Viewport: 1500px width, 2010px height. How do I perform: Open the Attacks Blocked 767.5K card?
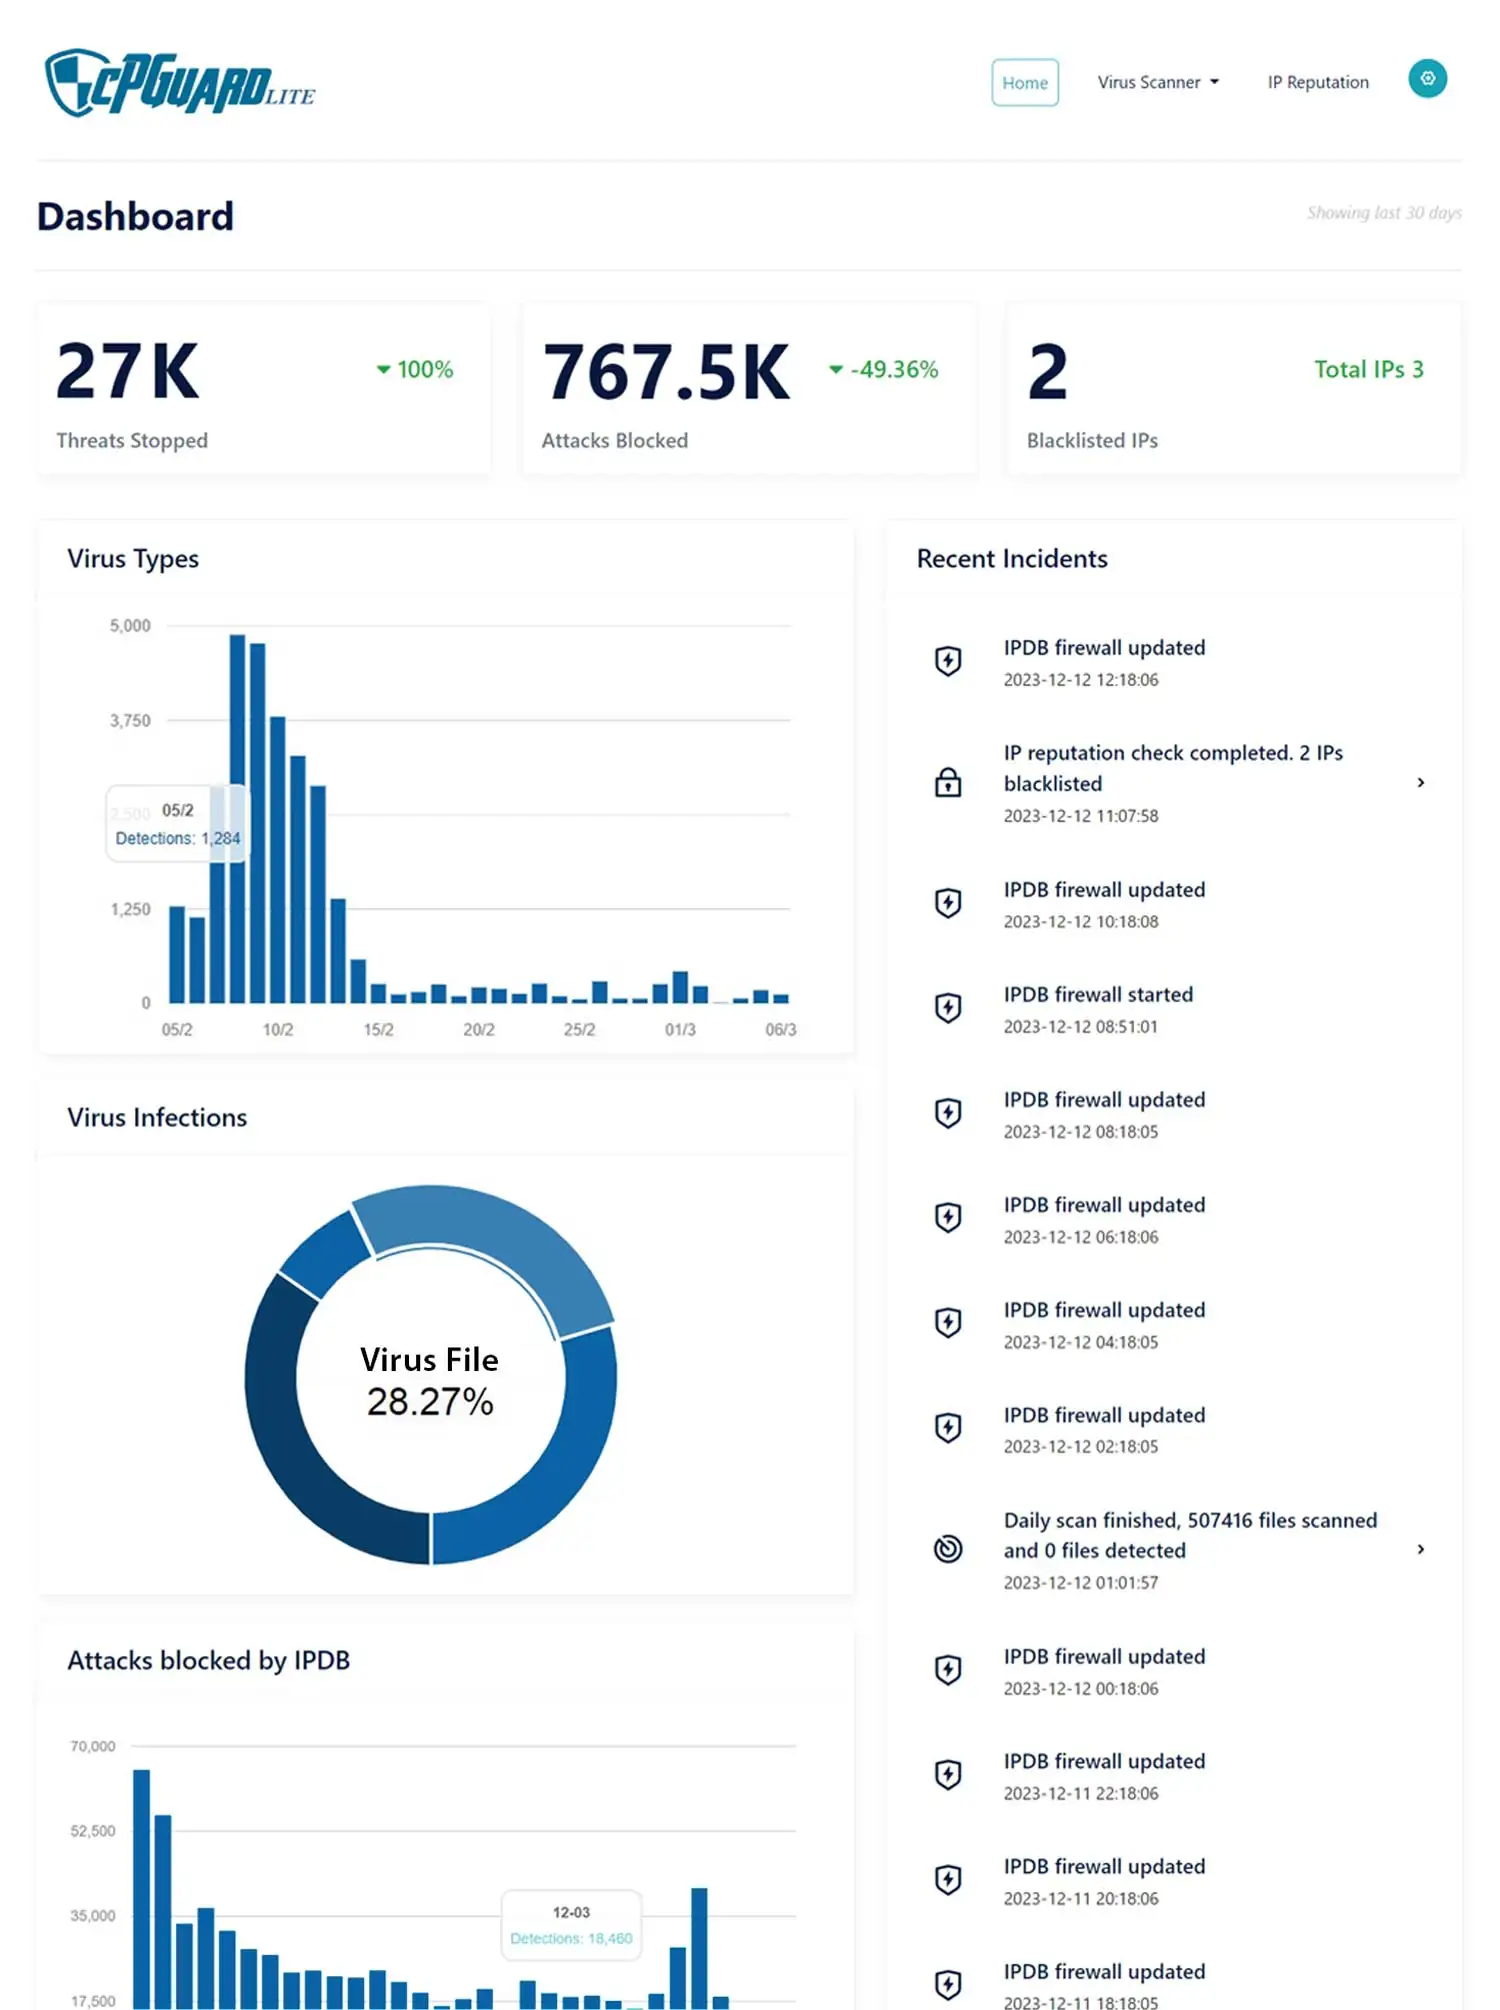coord(749,389)
